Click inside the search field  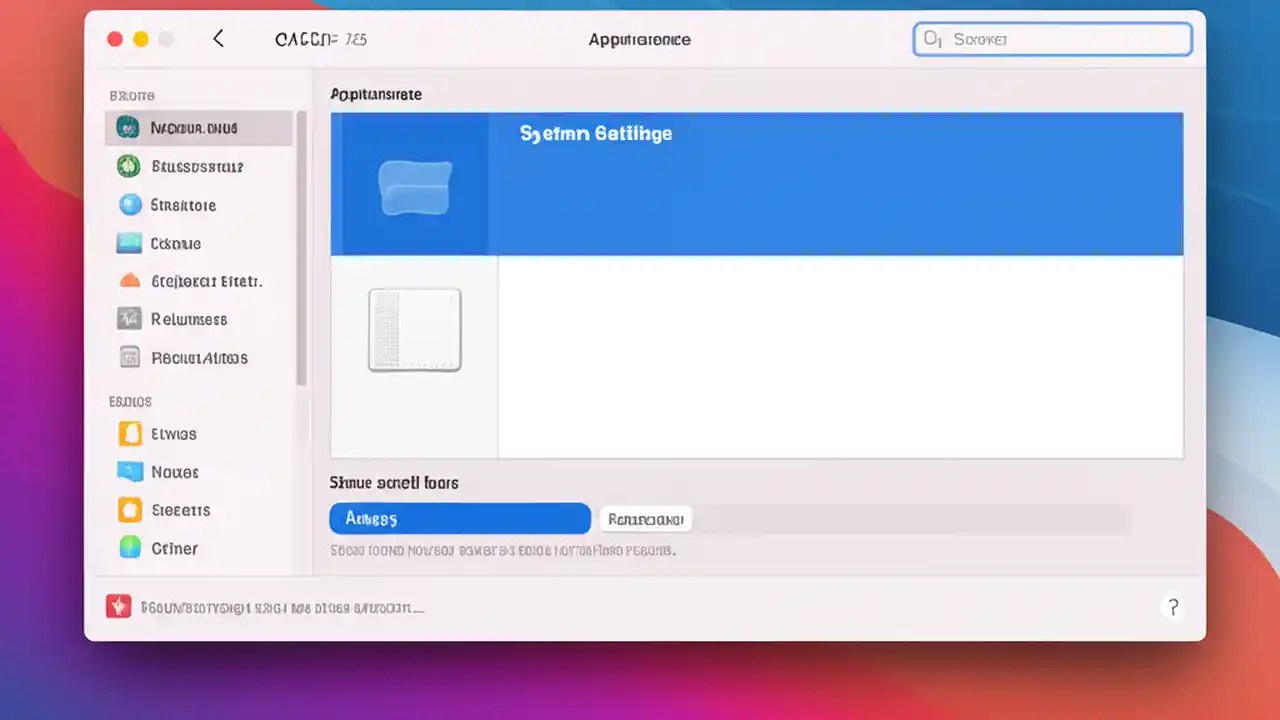(1052, 39)
